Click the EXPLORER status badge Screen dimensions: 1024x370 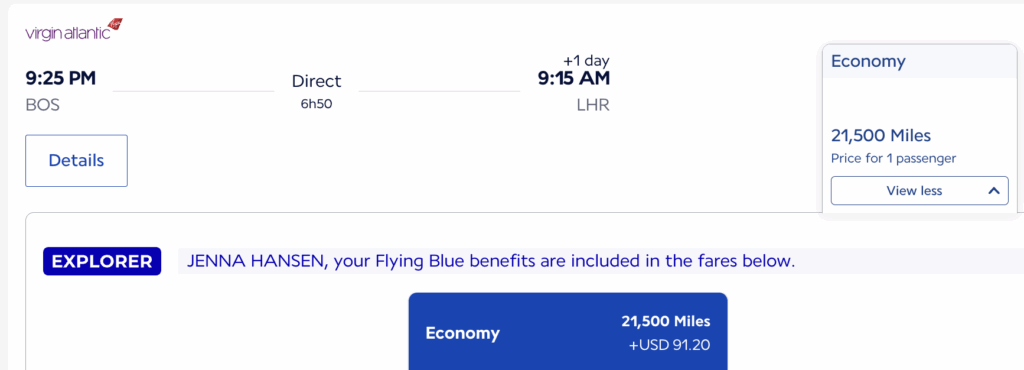click(x=102, y=261)
